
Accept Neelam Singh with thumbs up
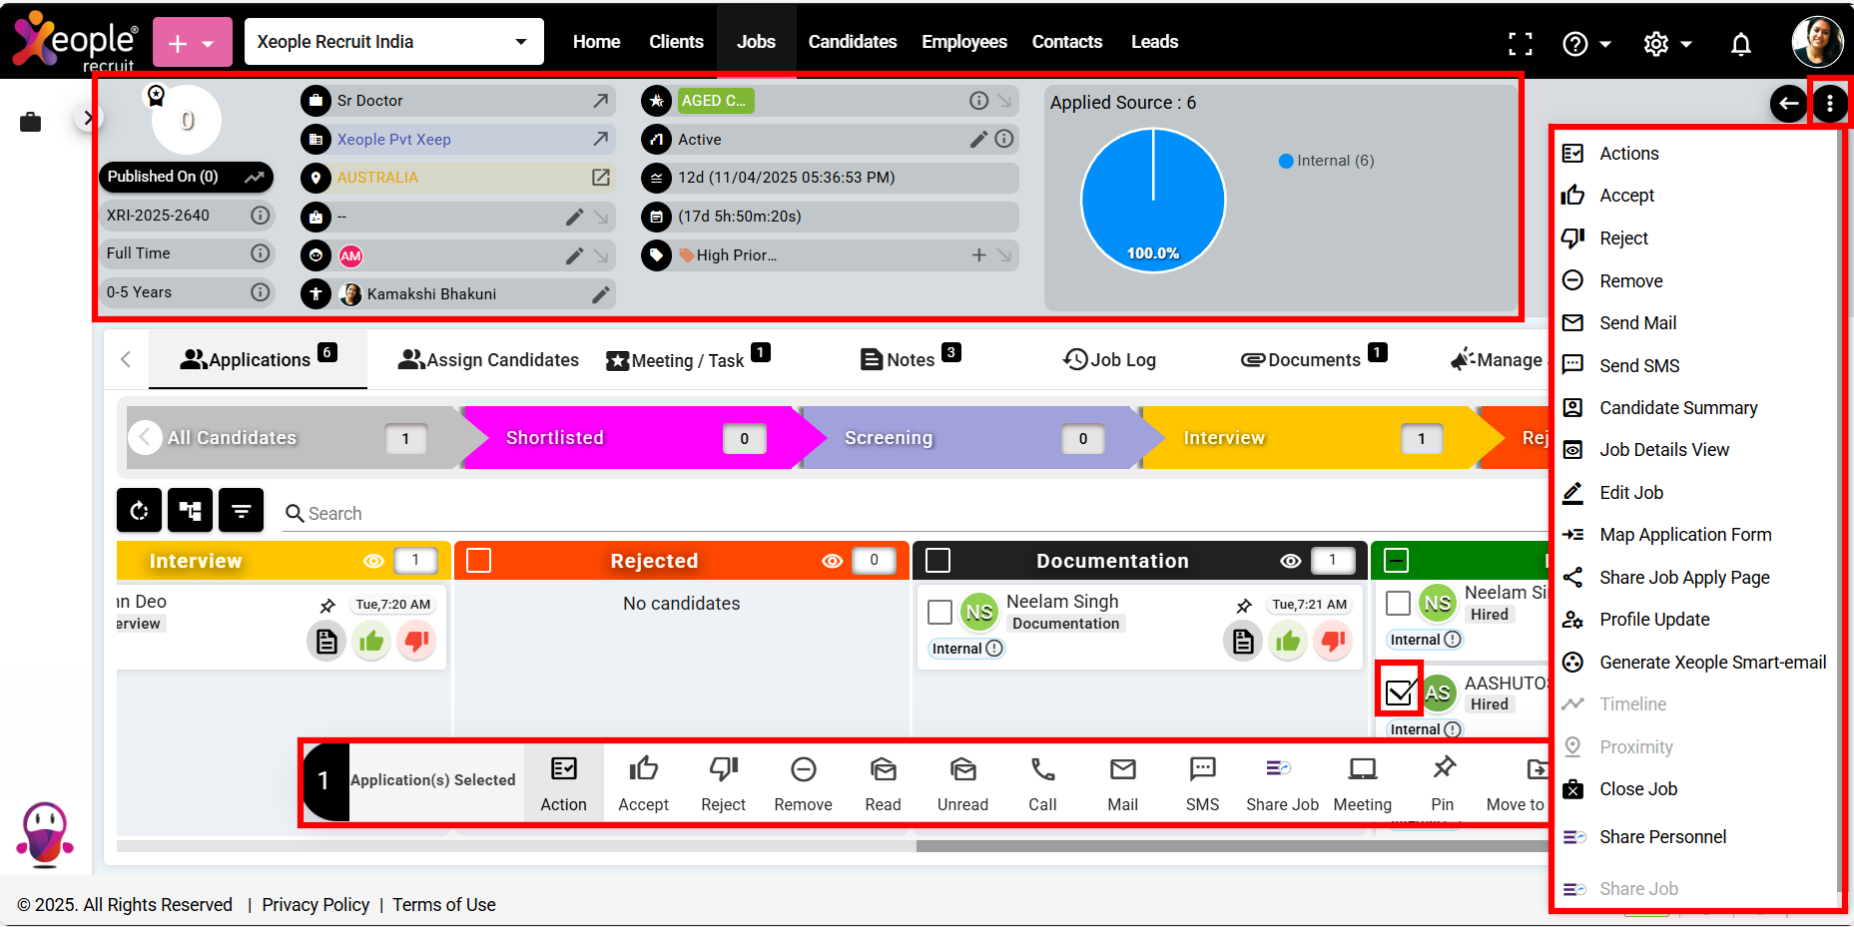pyautogui.click(x=1288, y=641)
